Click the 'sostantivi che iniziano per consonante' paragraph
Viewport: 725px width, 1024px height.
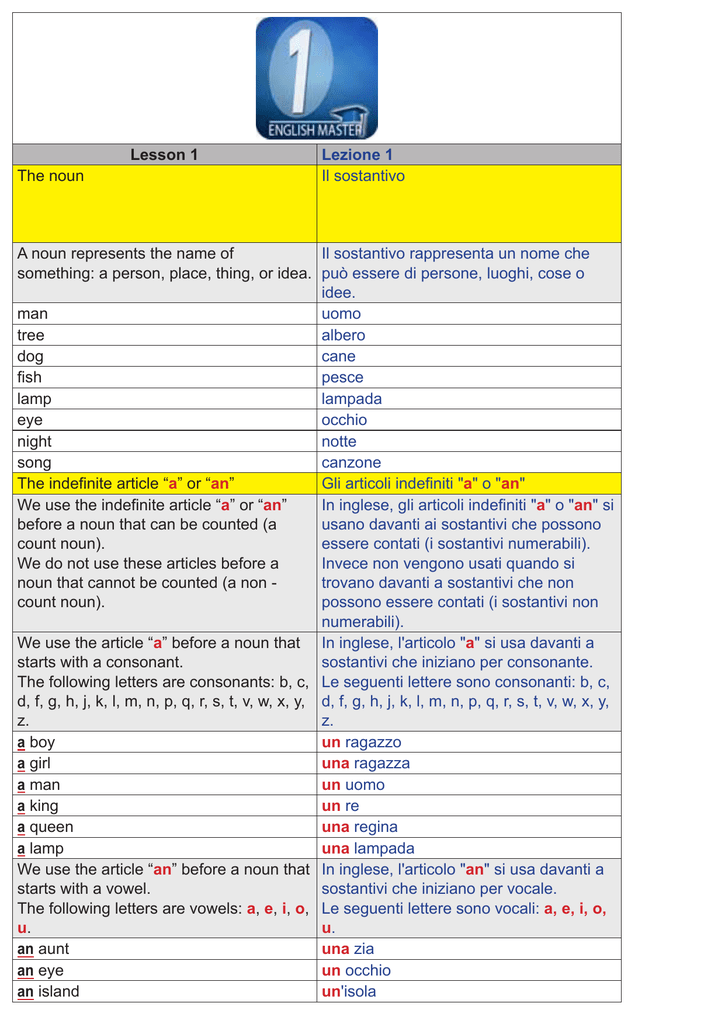point(469,682)
